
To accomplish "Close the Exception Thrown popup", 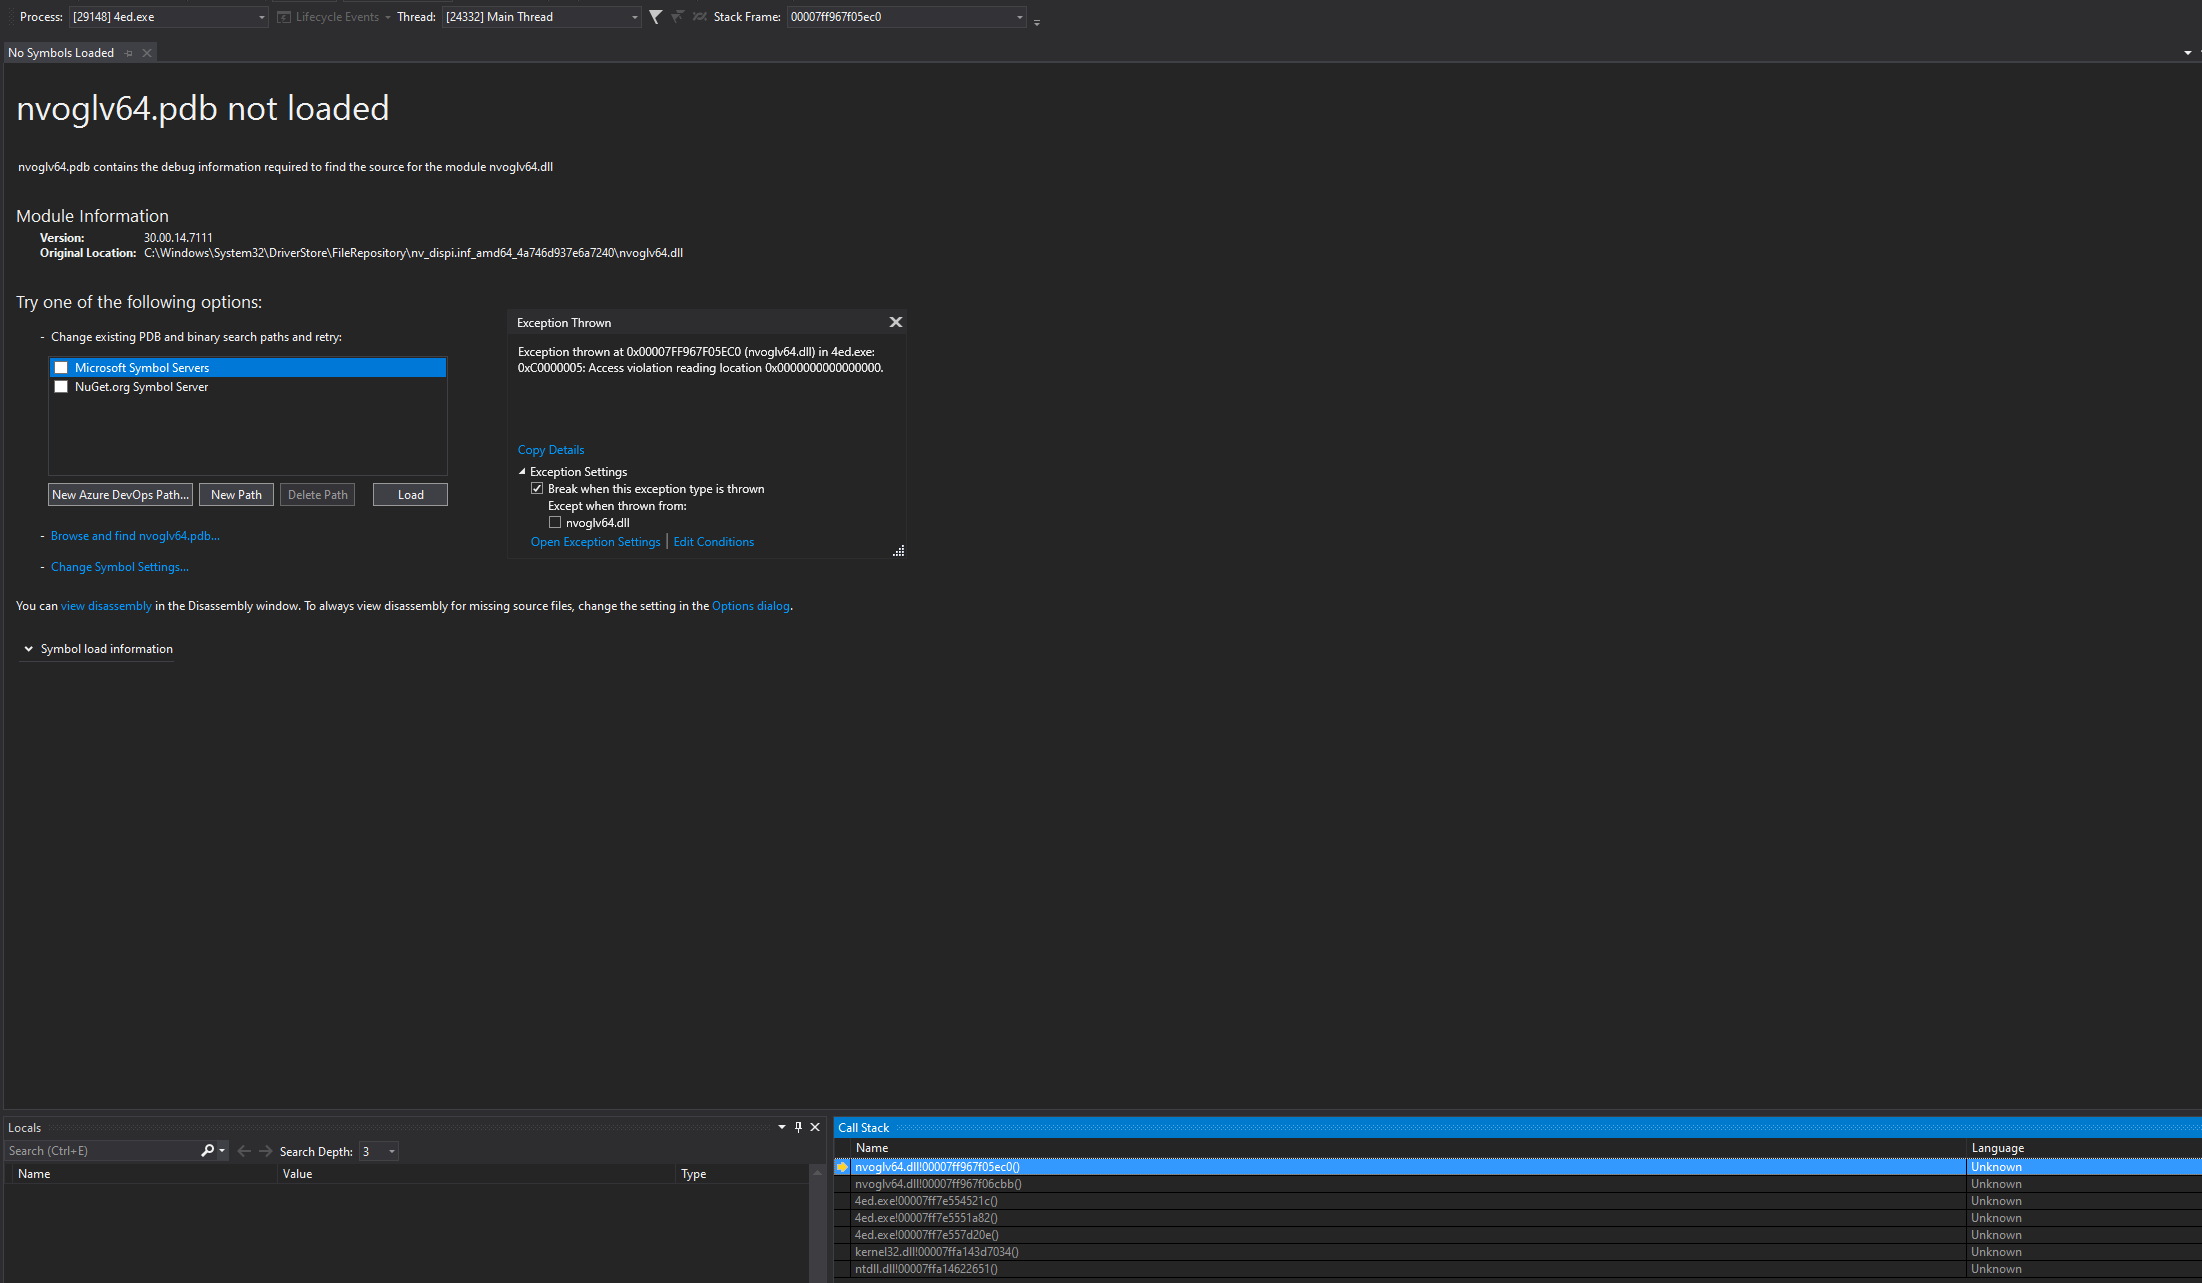I will tap(895, 322).
